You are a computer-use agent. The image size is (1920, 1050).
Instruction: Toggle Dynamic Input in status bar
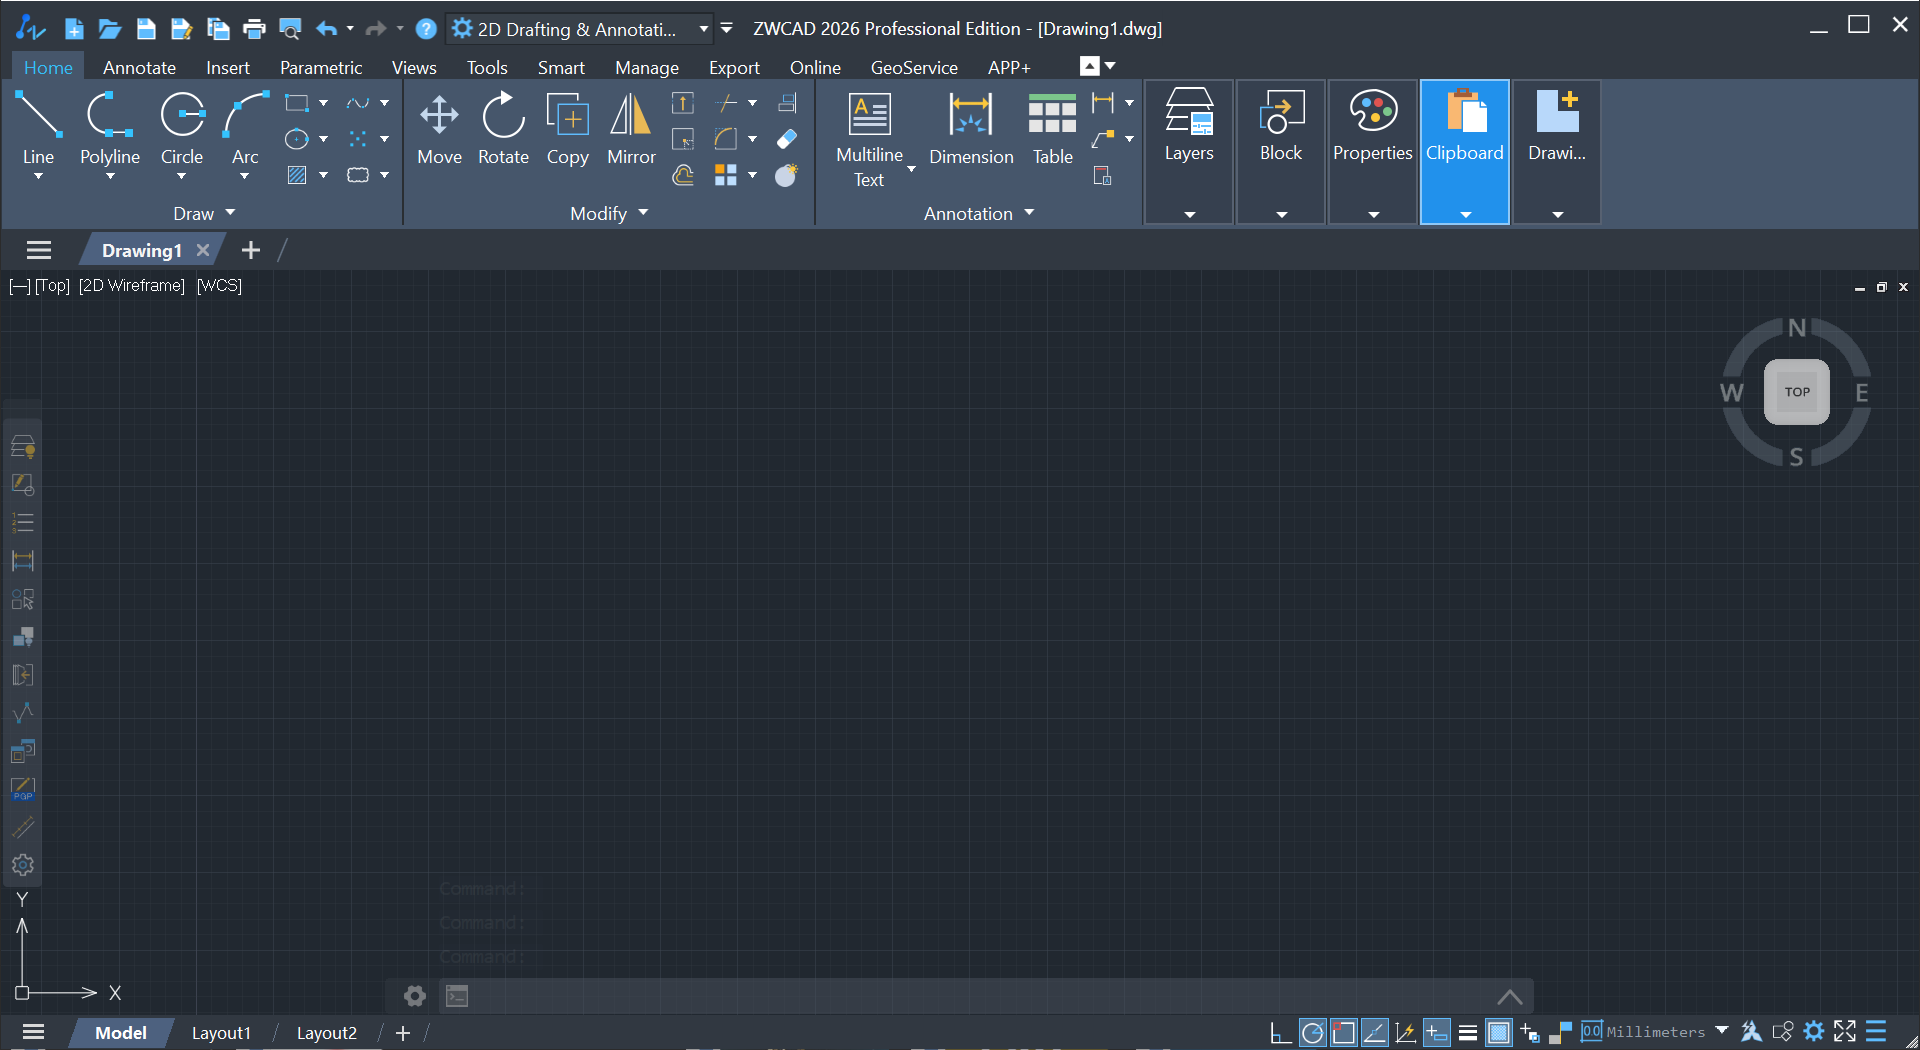coord(1436,1032)
